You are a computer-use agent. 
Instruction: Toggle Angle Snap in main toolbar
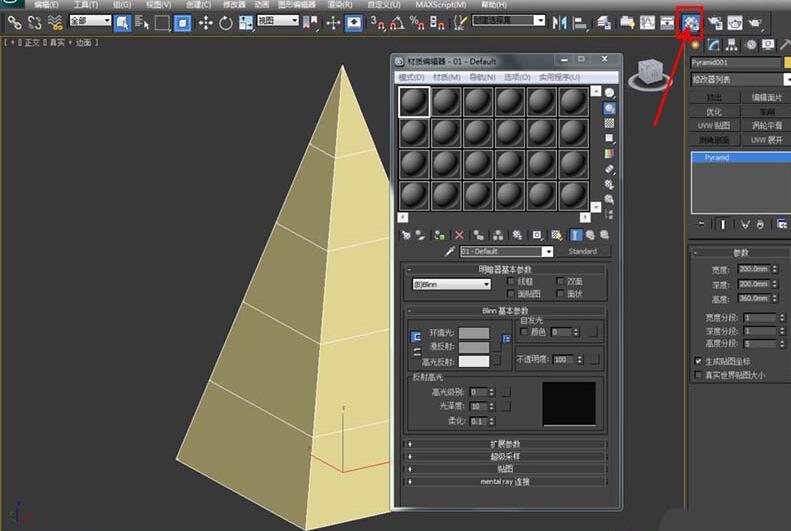pos(397,23)
